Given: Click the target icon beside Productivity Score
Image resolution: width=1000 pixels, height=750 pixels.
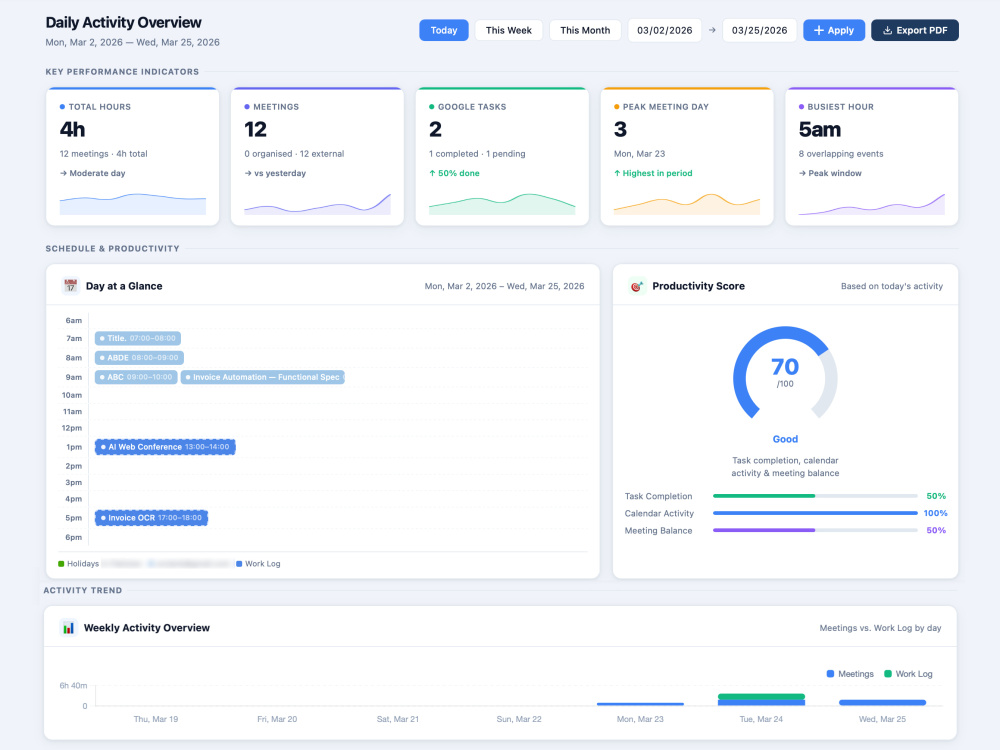Looking at the screenshot, I should click(x=636, y=286).
